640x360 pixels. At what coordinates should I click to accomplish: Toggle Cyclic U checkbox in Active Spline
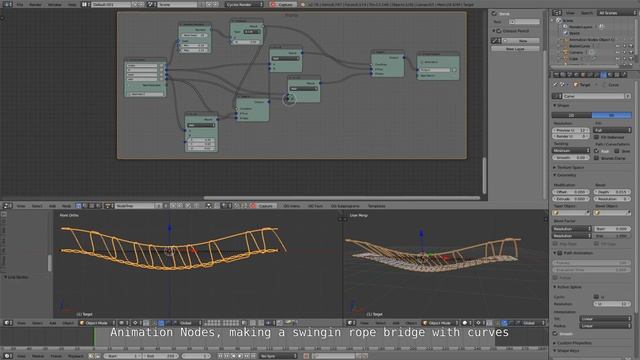click(x=596, y=297)
